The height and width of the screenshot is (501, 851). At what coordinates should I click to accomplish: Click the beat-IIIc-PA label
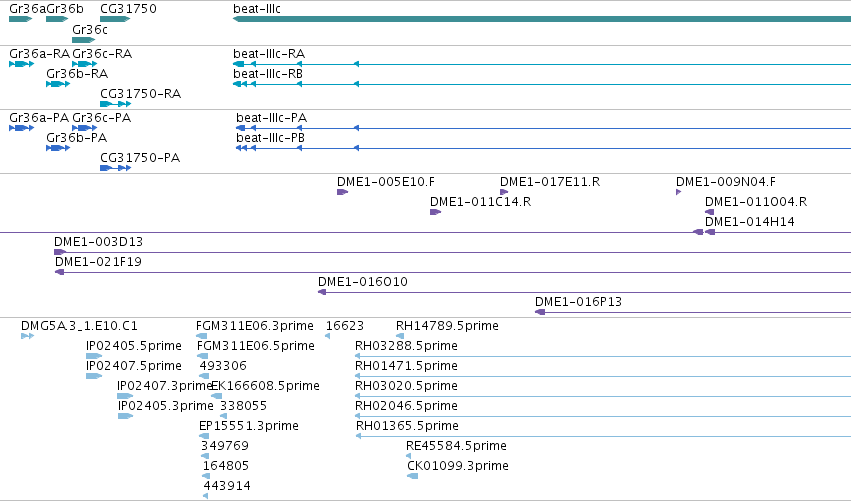(271, 118)
